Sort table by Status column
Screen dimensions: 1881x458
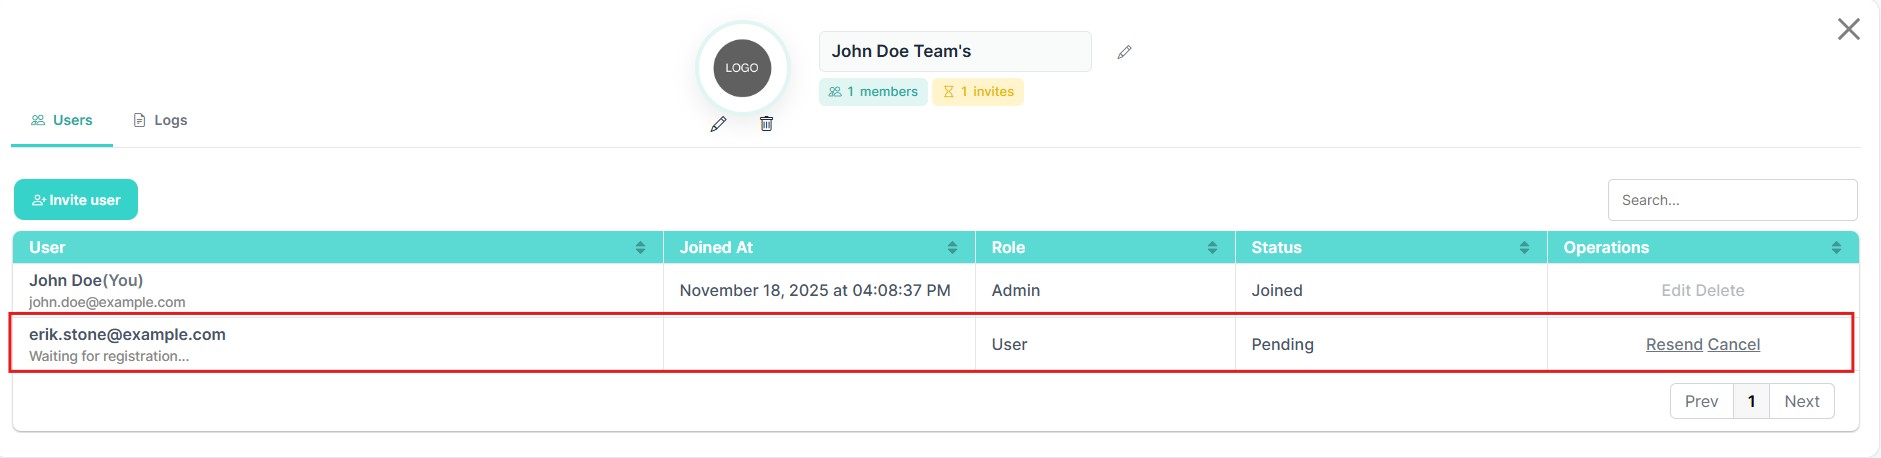(x=1524, y=248)
